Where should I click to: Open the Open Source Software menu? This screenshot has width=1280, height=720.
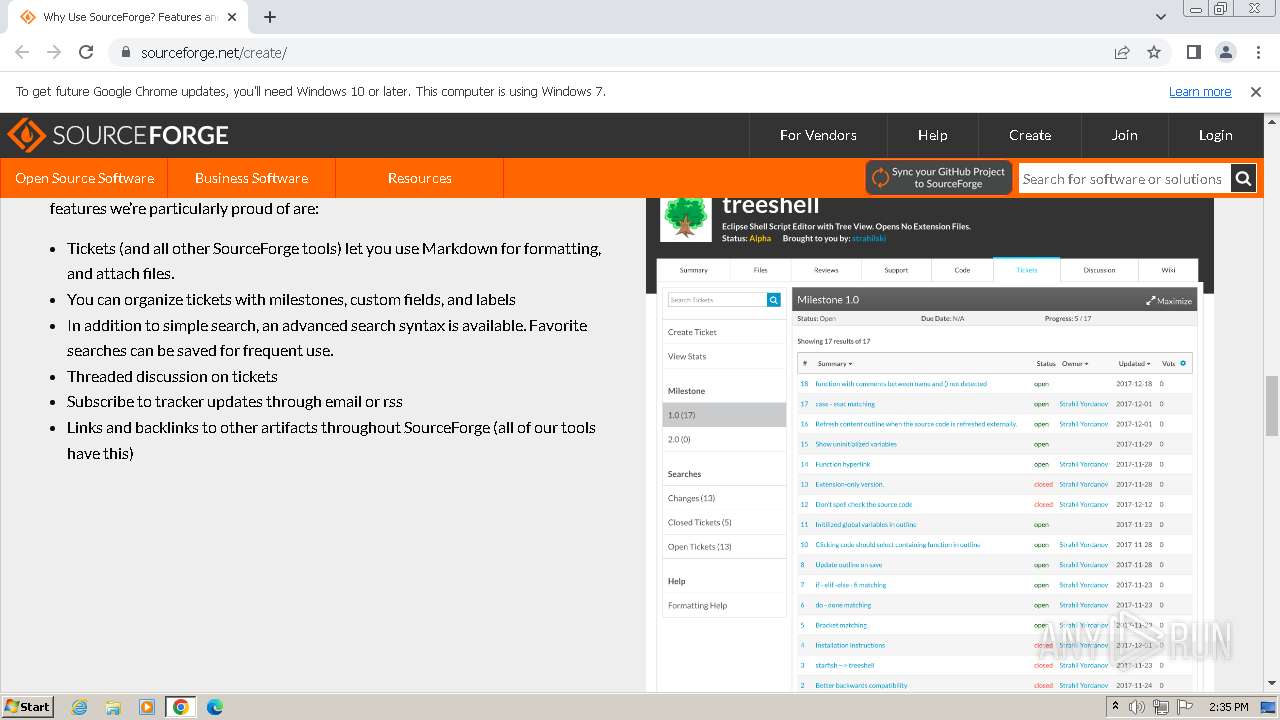click(x=84, y=178)
